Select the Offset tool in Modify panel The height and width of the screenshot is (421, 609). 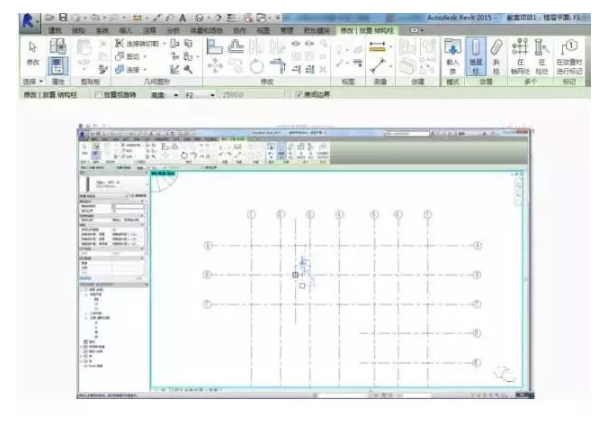(236, 47)
